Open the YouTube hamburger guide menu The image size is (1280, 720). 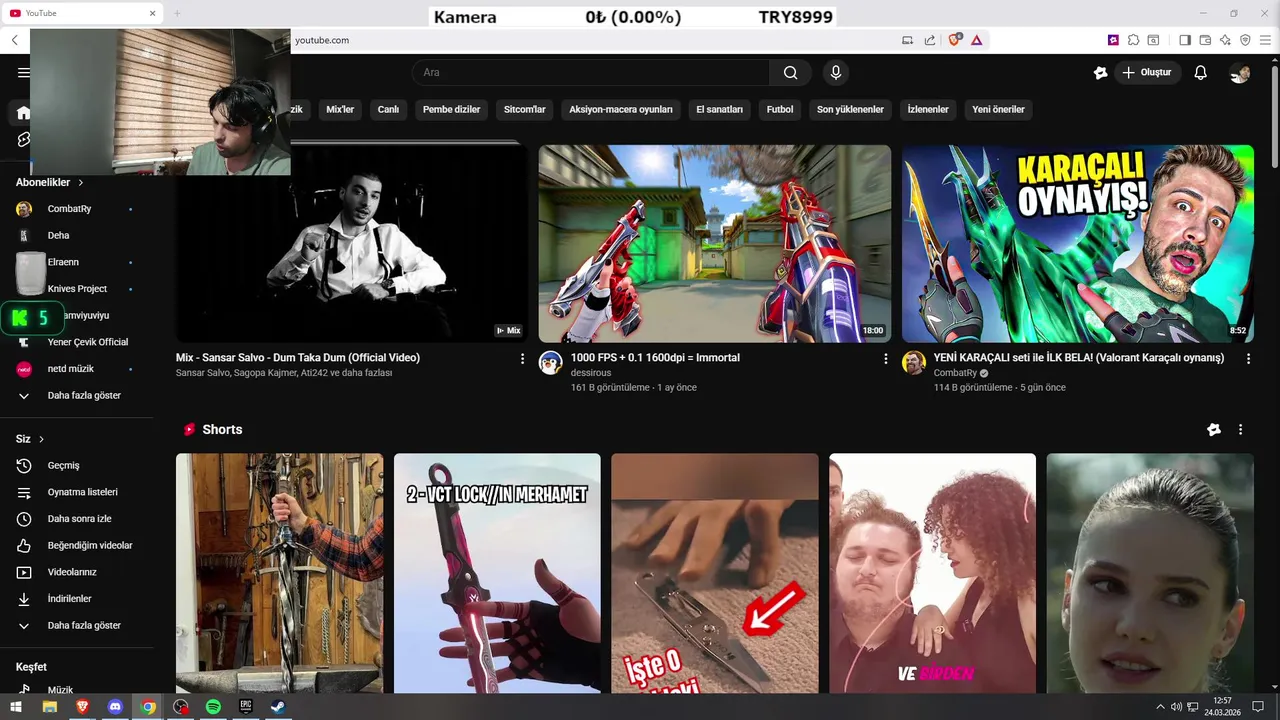click(x=24, y=73)
